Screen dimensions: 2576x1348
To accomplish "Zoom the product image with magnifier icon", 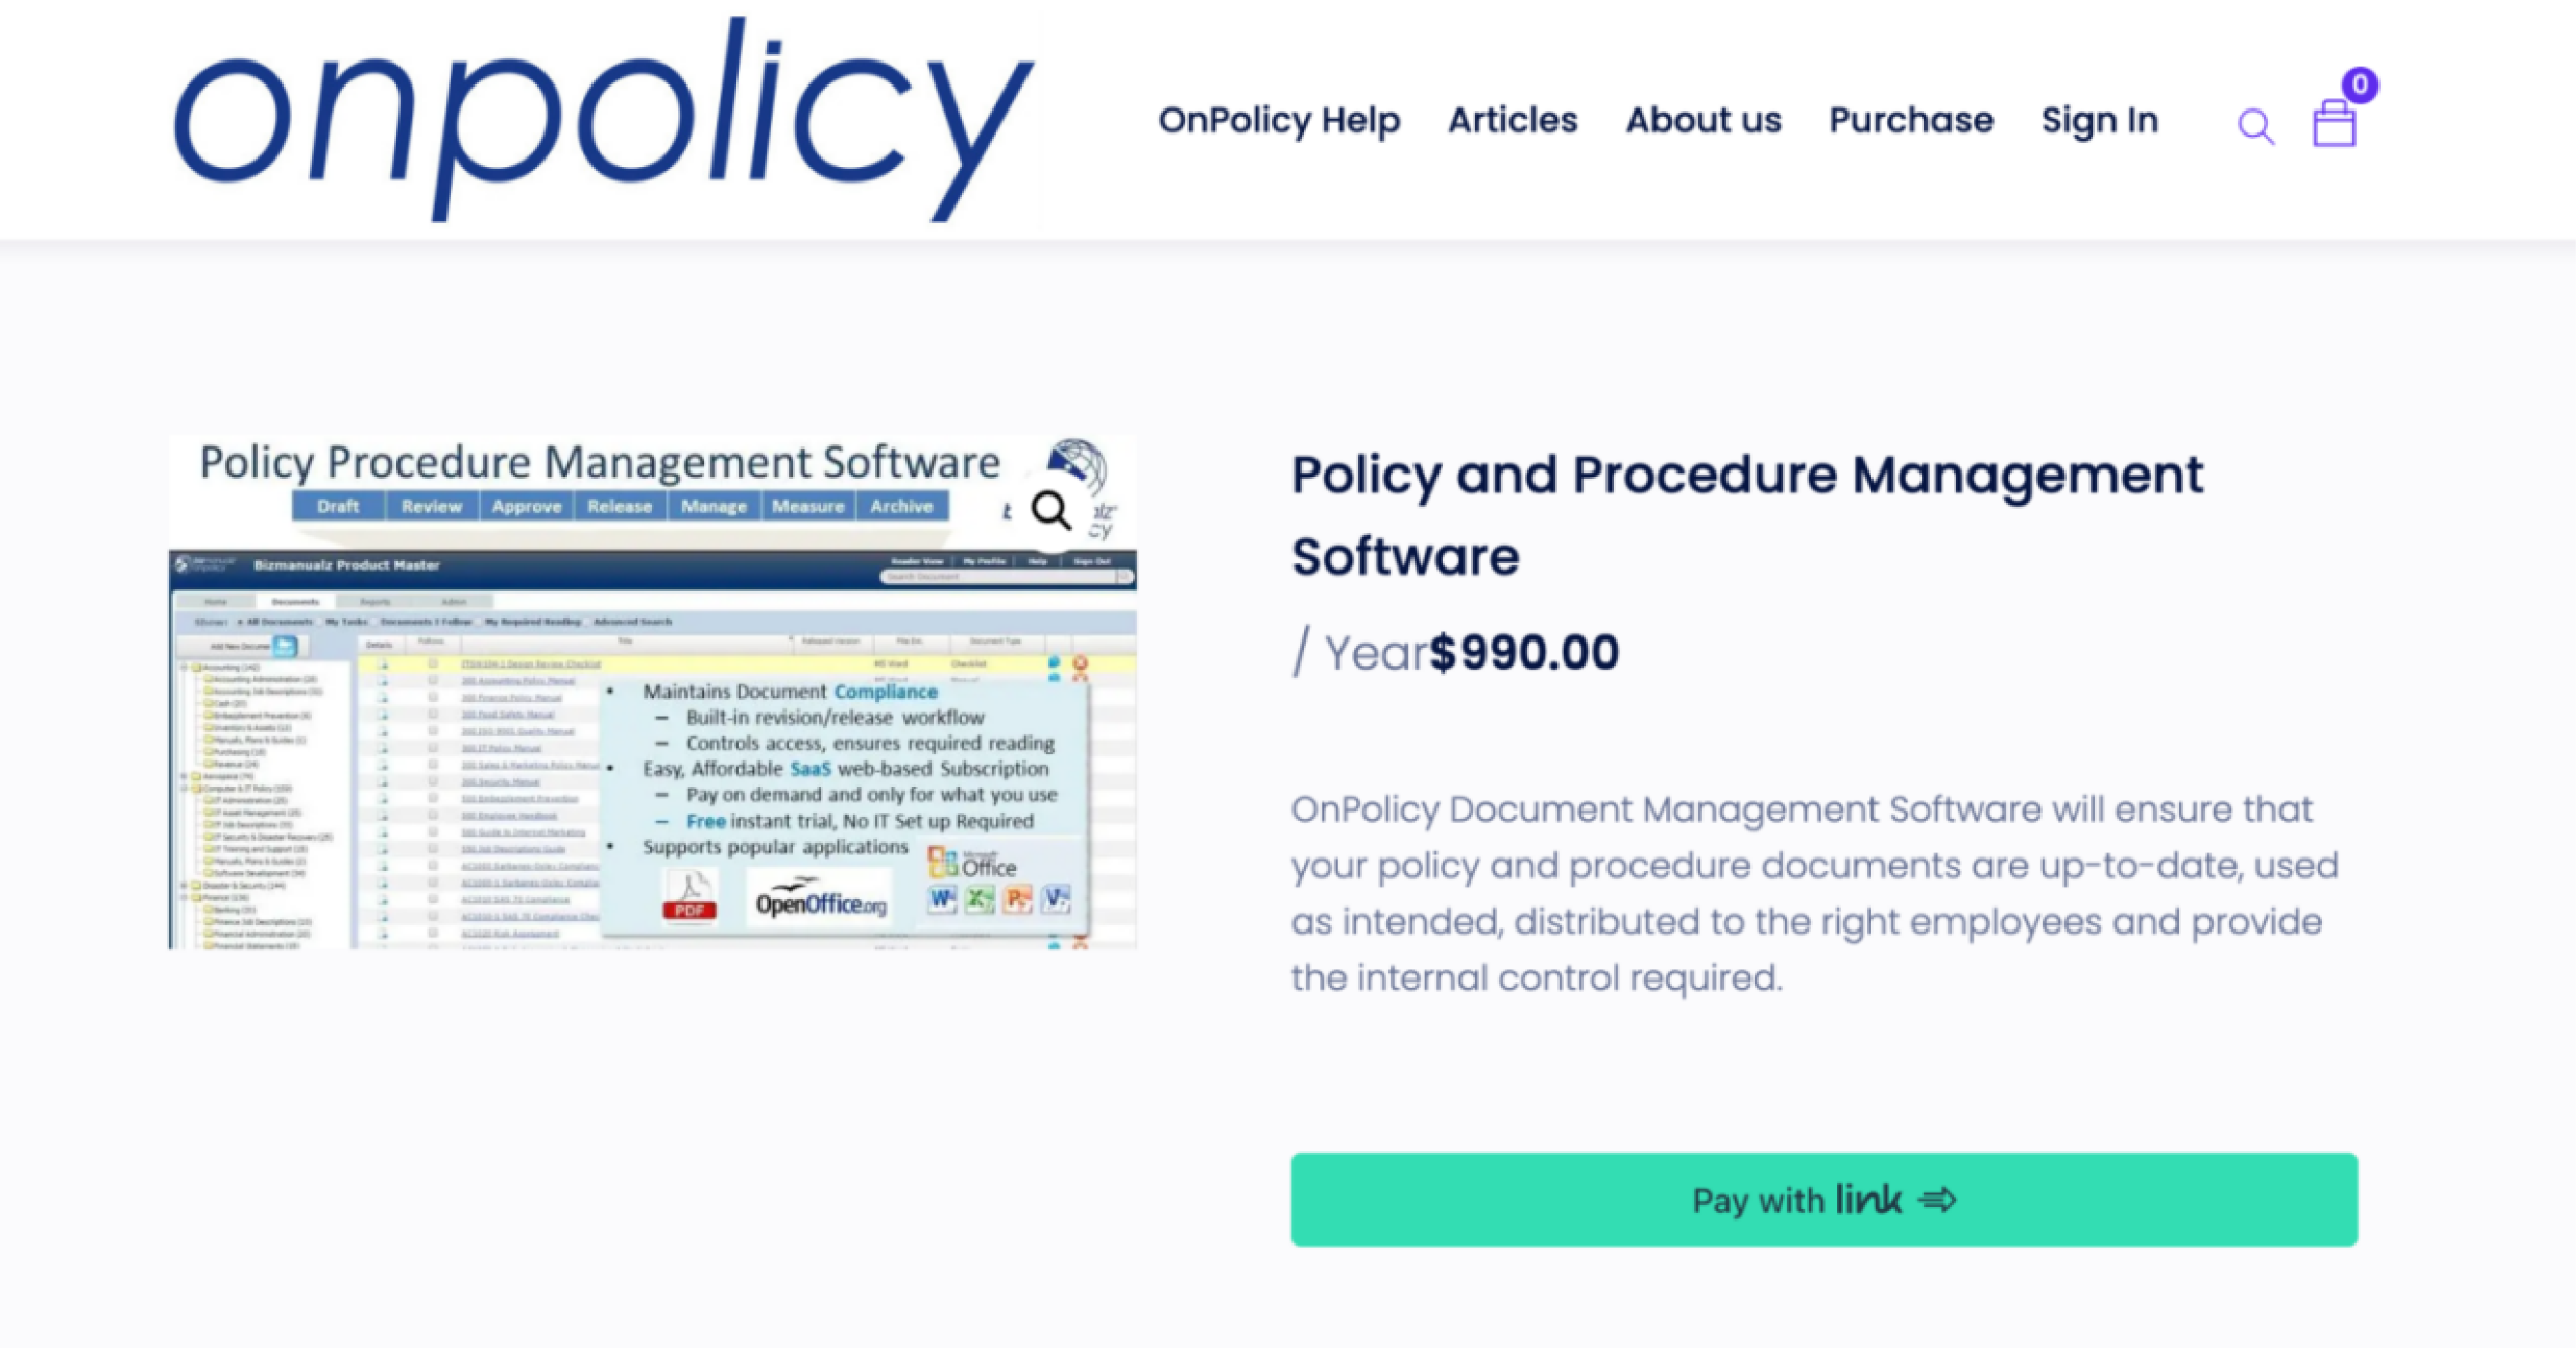I will point(1051,511).
